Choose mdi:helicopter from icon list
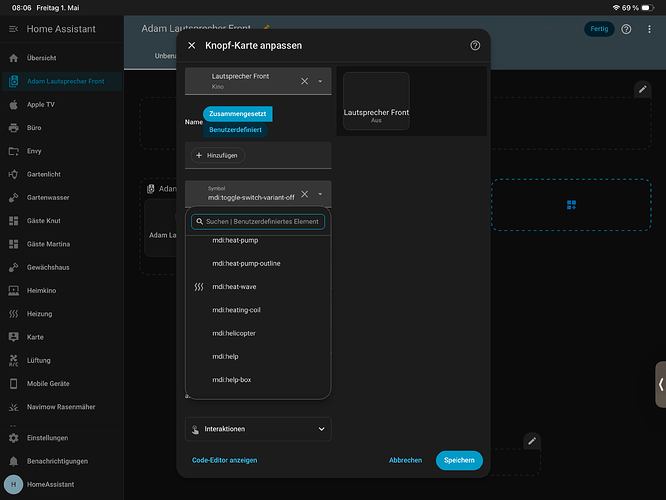 pos(258,333)
